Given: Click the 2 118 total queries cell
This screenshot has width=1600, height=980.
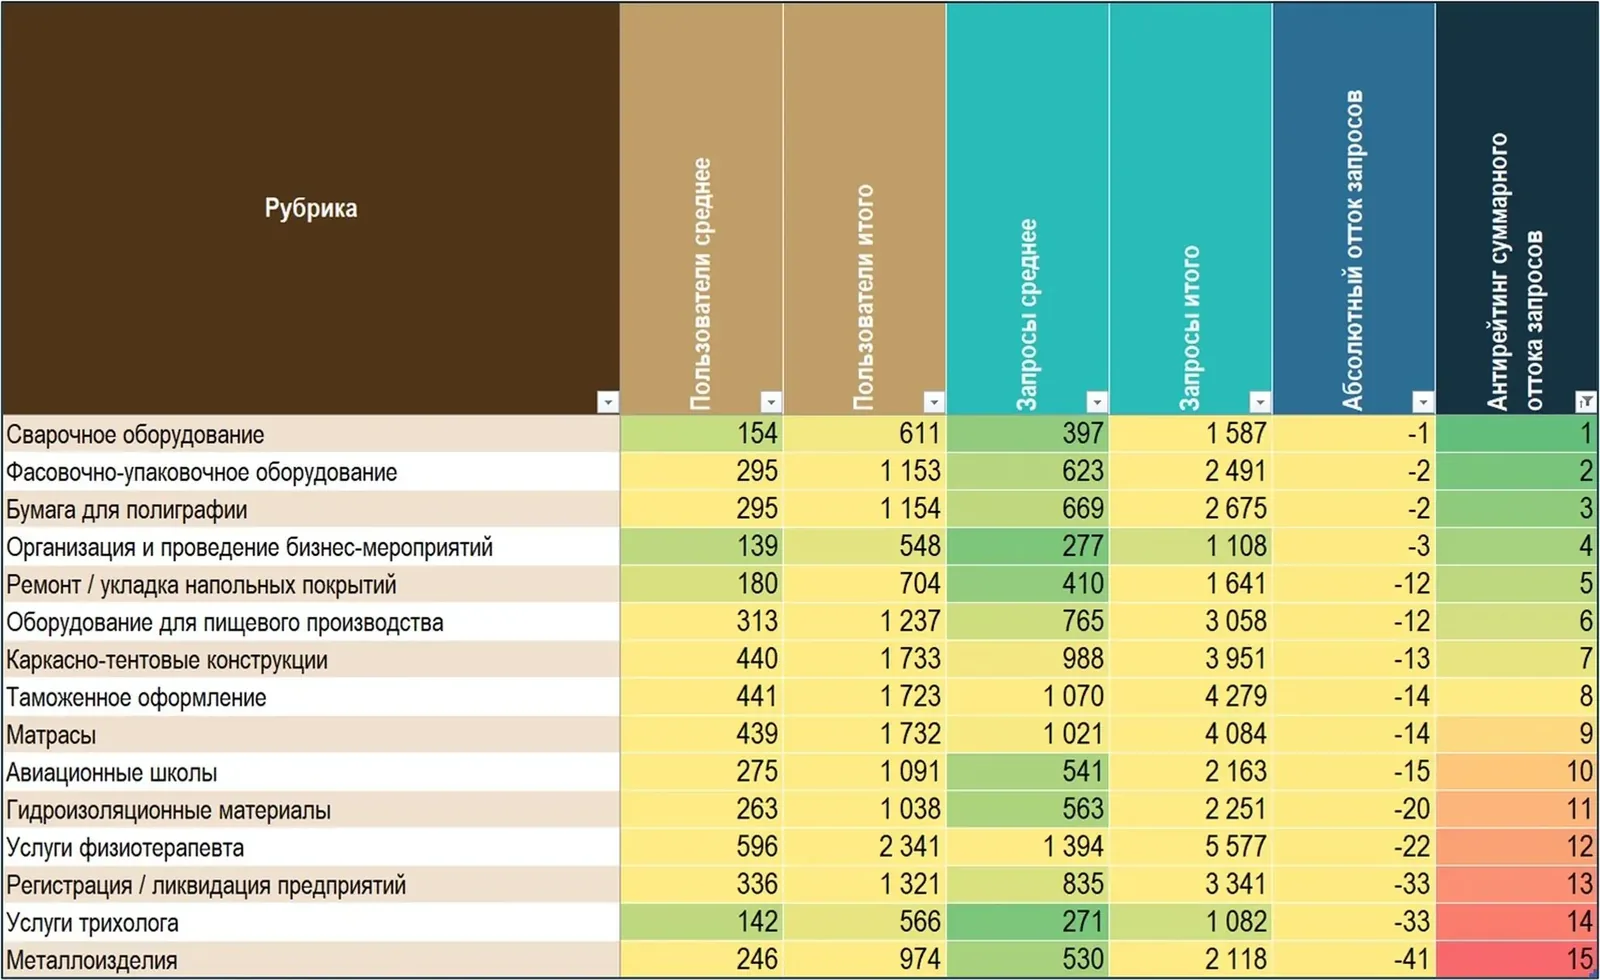Looking at the screenshot, I should 1190,960.
